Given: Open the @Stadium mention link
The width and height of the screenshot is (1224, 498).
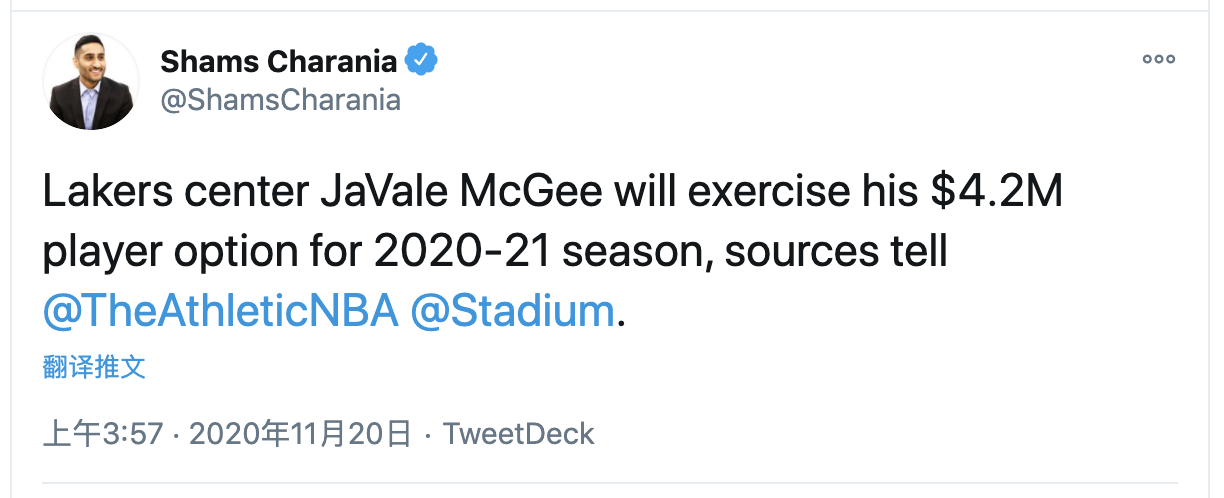Looking at the screenshot, I should point(513,311).
